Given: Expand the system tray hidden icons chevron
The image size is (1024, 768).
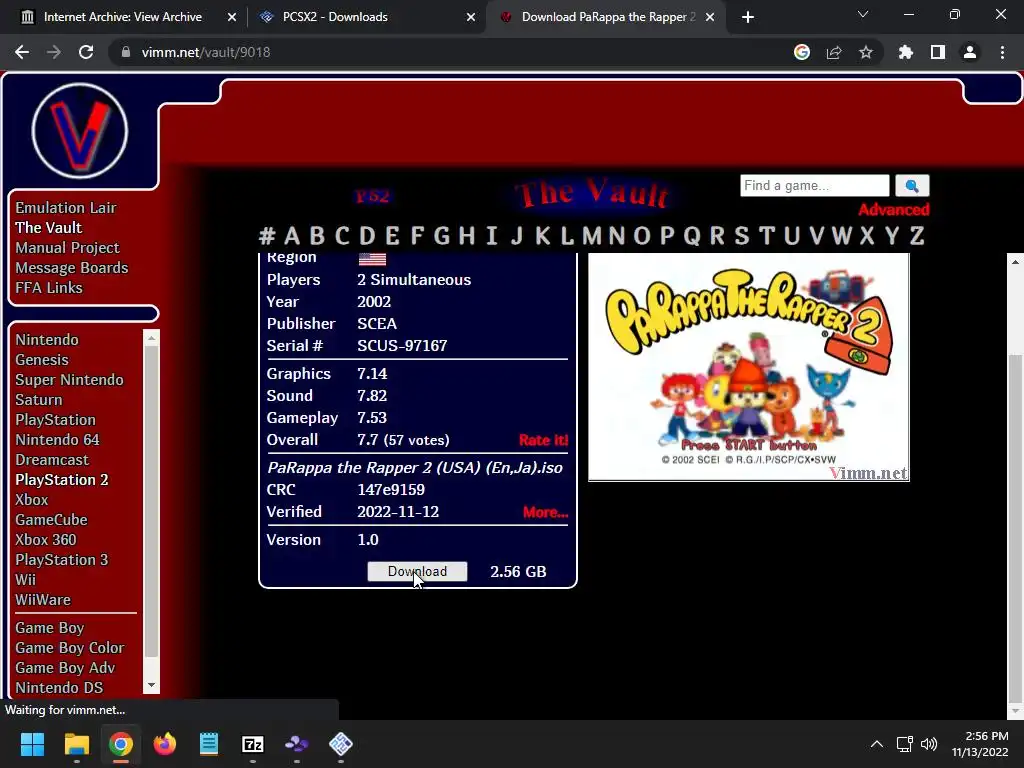Looking at the screenshot, I should [x=876, y=744].
